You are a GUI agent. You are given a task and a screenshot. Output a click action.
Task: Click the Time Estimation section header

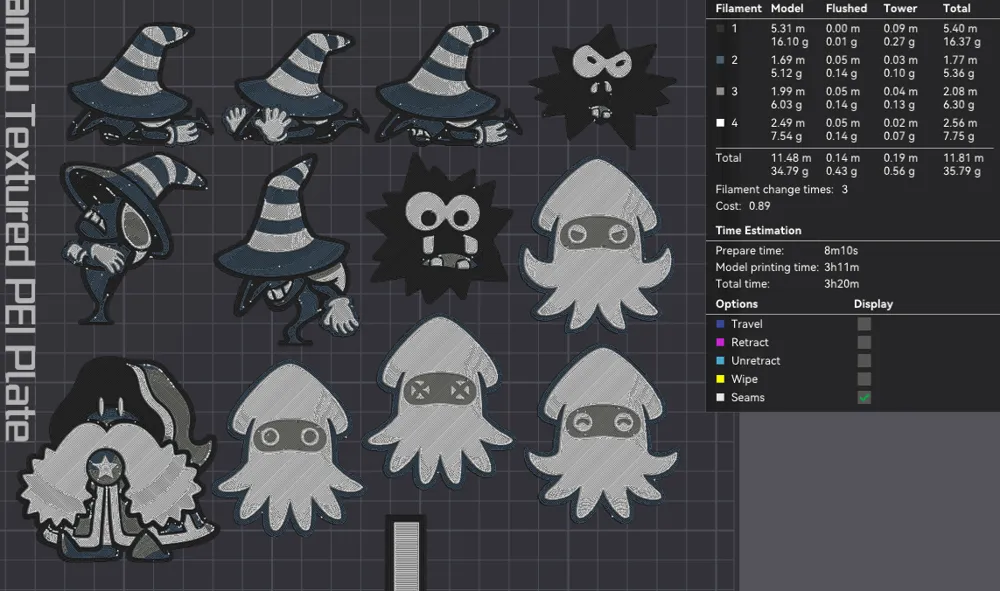coord(758,230)
